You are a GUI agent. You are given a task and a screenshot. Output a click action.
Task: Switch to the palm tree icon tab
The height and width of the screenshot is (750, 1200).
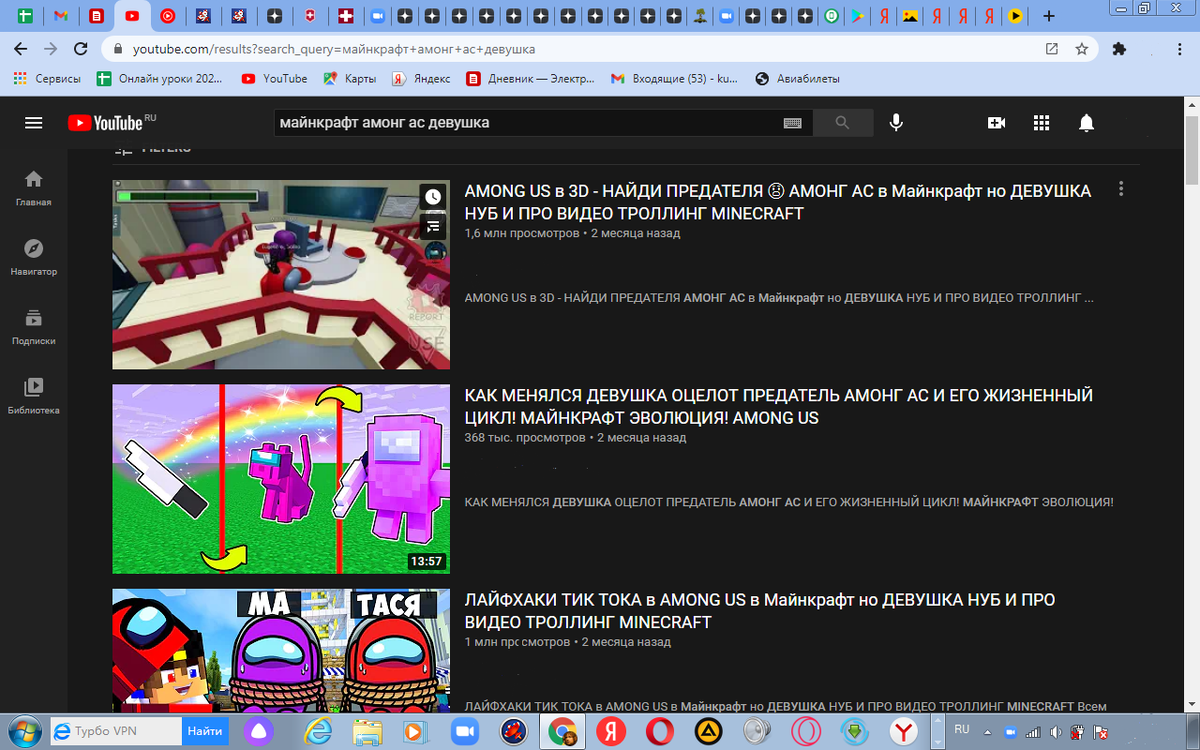click(x=701, y=16)
